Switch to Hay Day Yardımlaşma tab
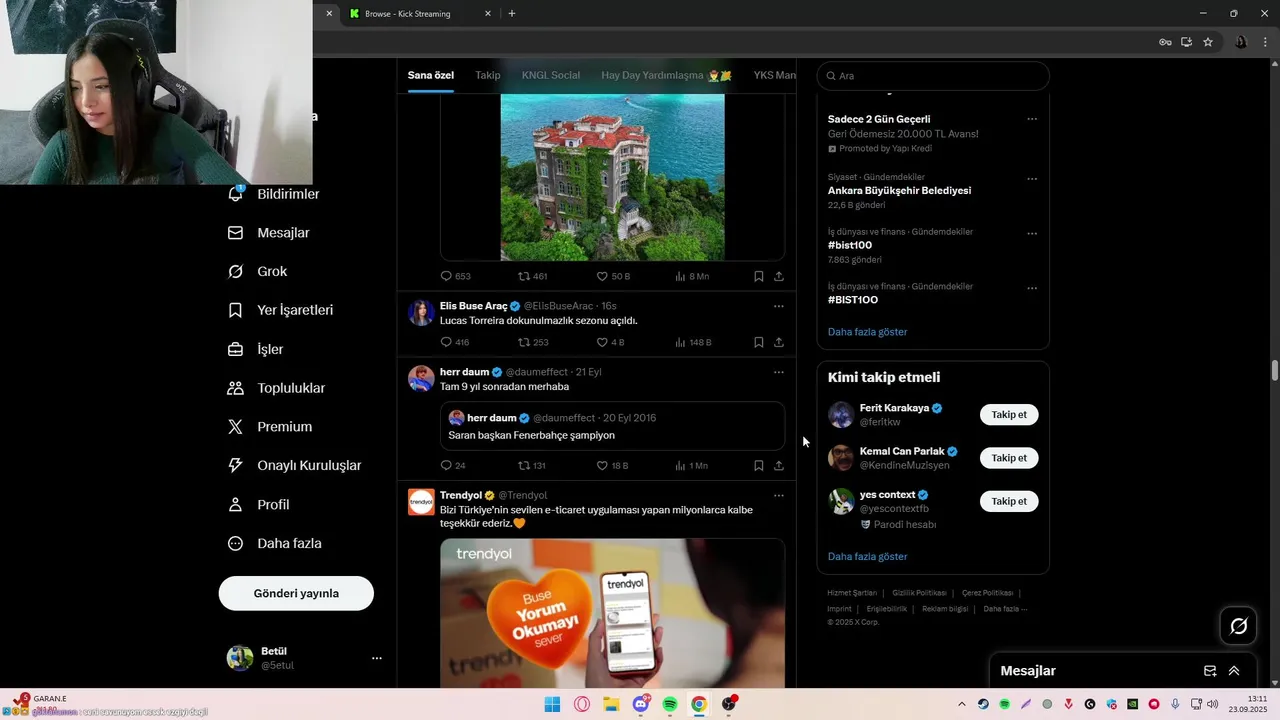The height and width of the screenshot is (720, 1280). 667,75
